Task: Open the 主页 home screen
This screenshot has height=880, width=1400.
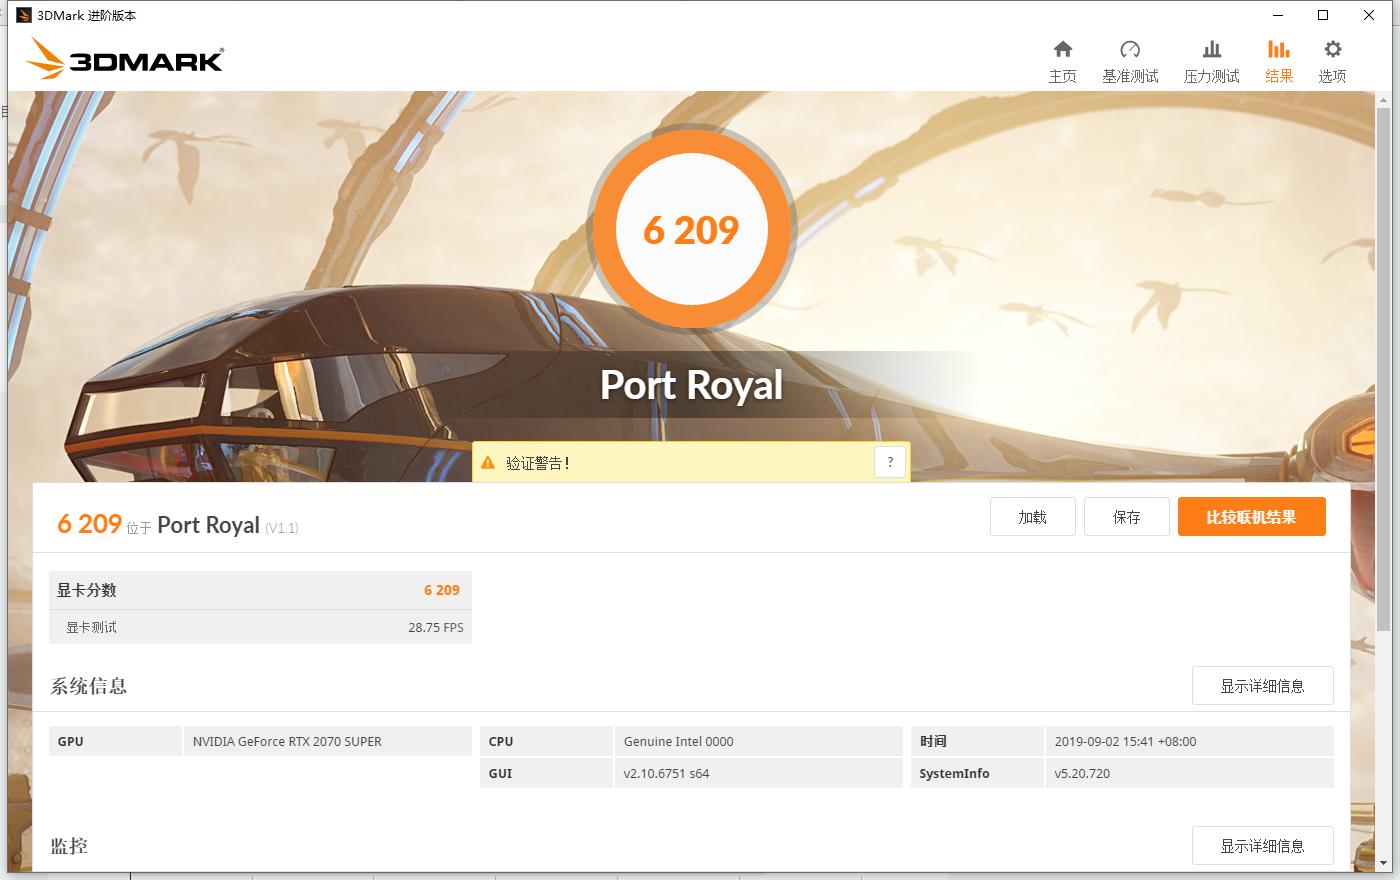Action: pyautogui.click(x=1063, y=60)
